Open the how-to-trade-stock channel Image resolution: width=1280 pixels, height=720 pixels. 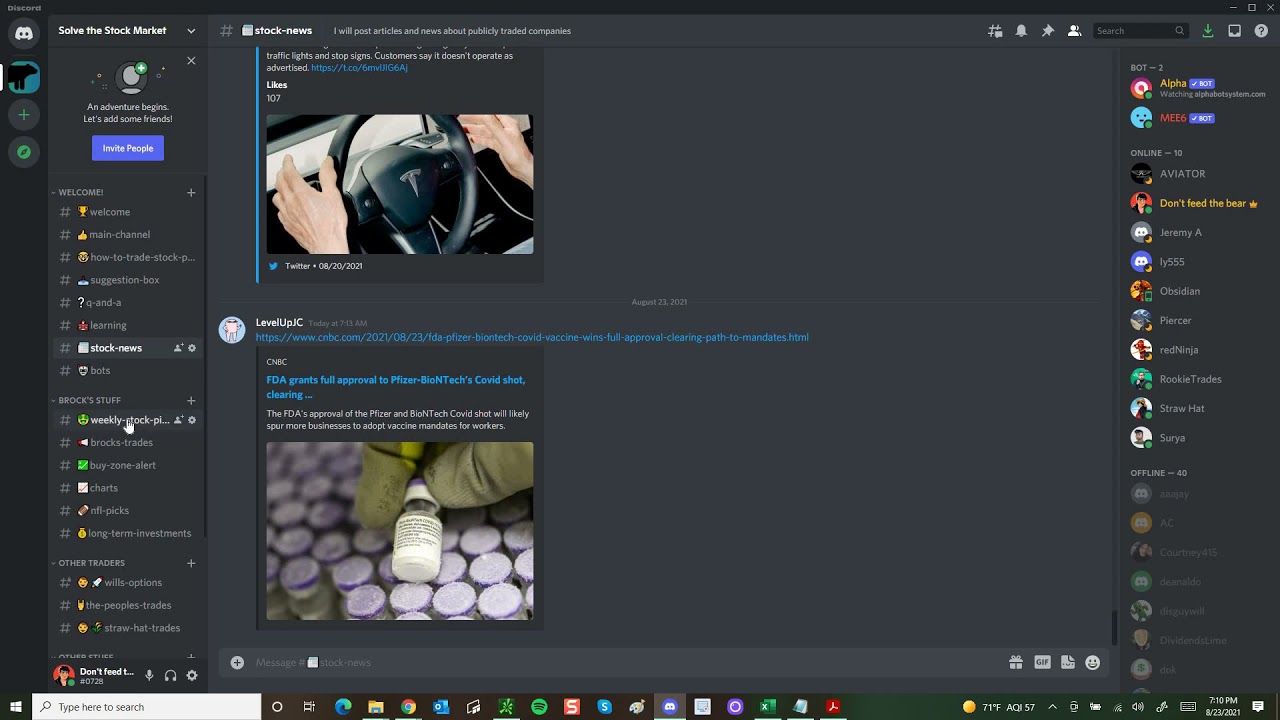pyautogui.click(x=127, y=257)
